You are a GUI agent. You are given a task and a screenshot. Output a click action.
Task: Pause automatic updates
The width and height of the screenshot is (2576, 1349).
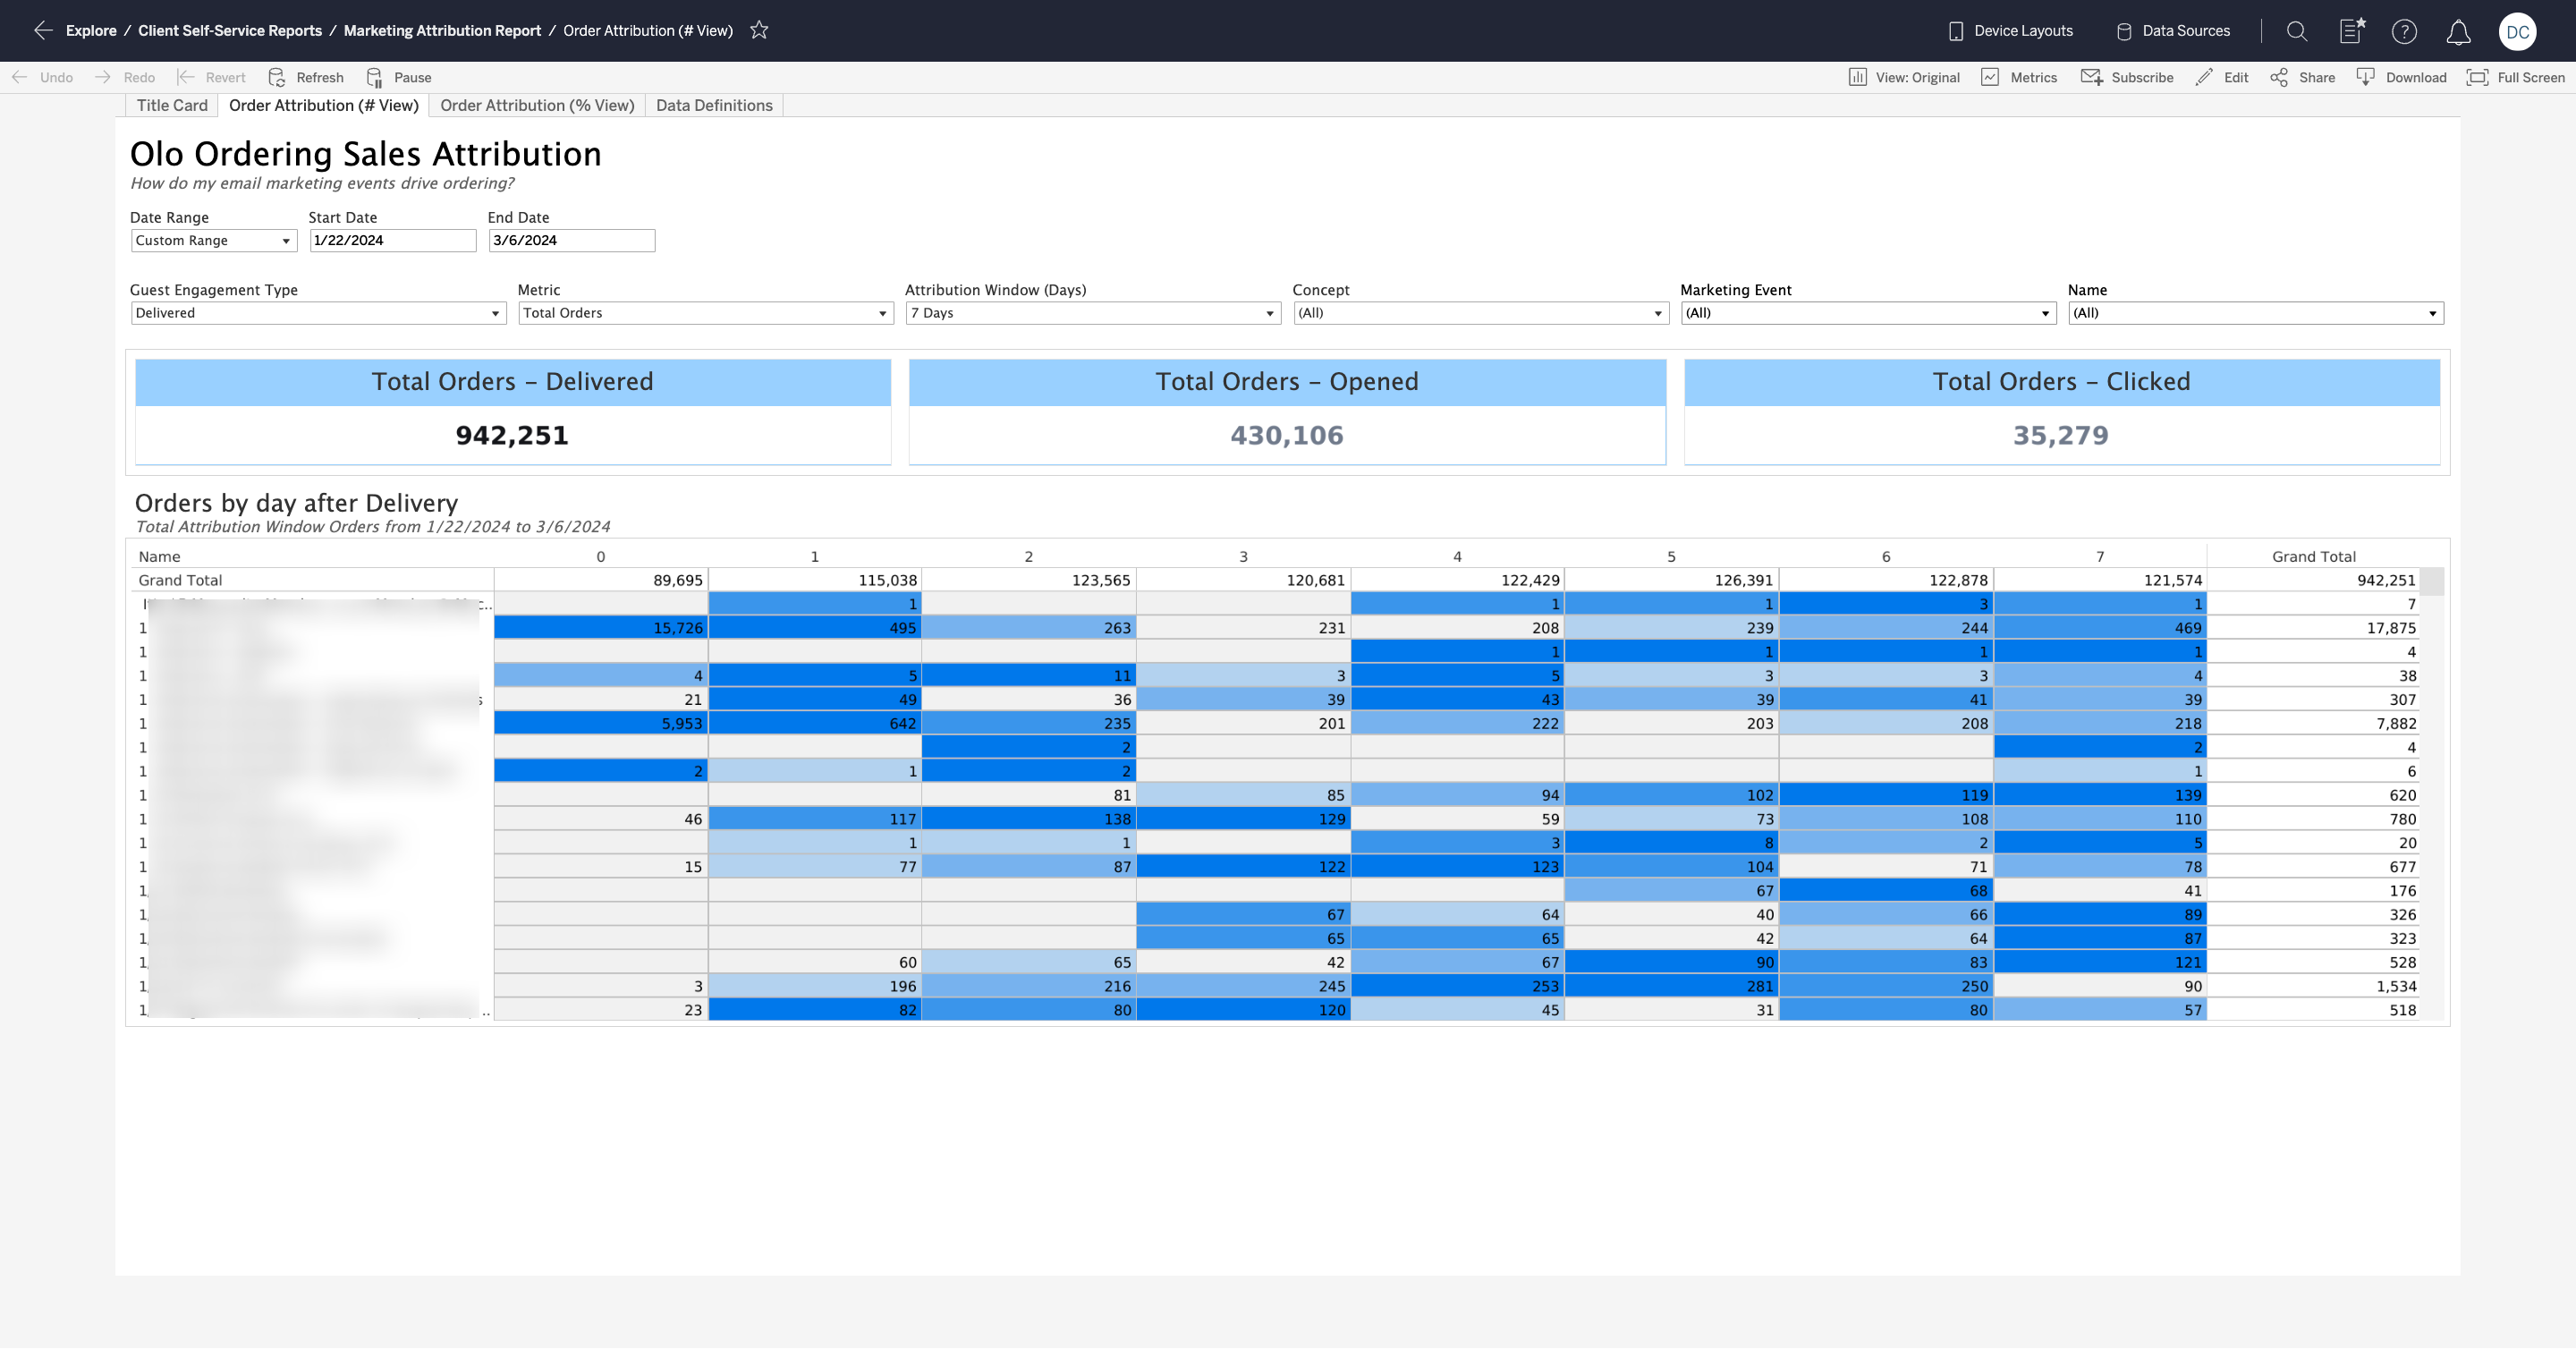coord(399,77)
